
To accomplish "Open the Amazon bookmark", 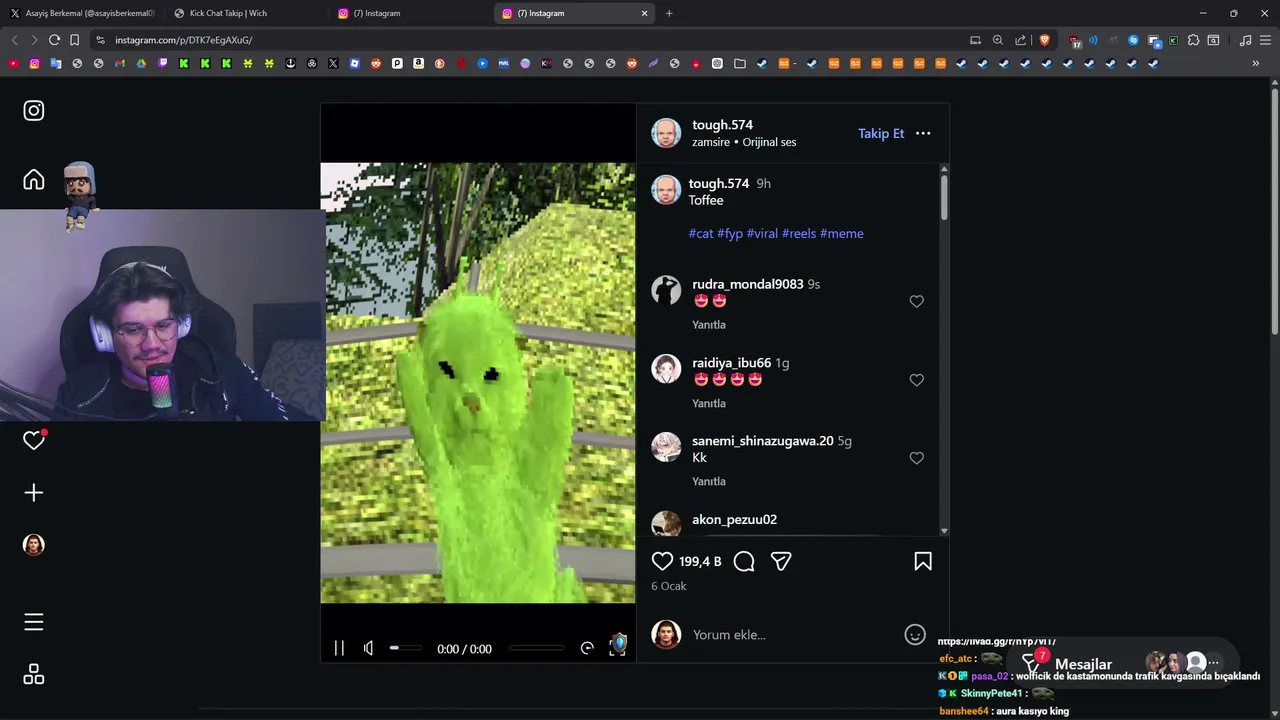I will coord(418,63).
